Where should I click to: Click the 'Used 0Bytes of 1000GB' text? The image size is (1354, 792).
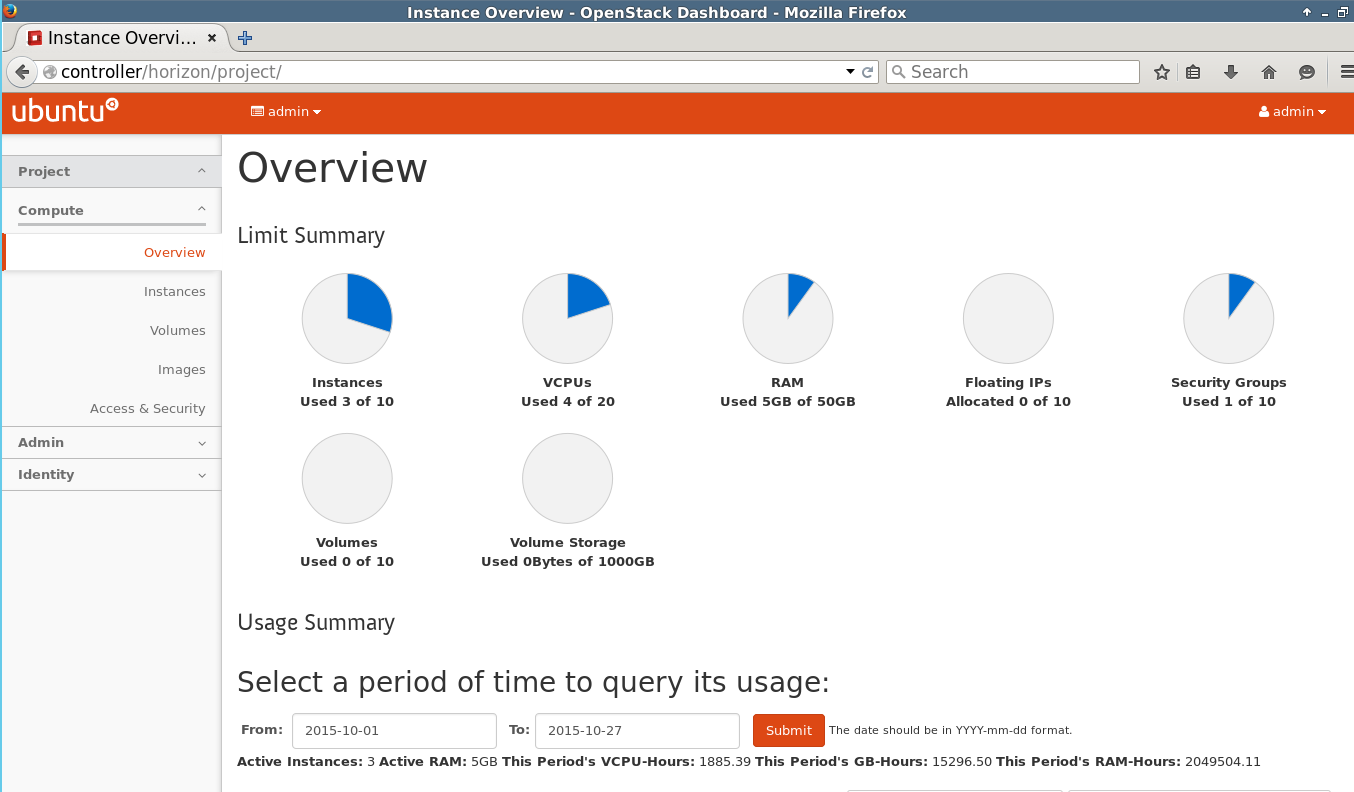568,561
